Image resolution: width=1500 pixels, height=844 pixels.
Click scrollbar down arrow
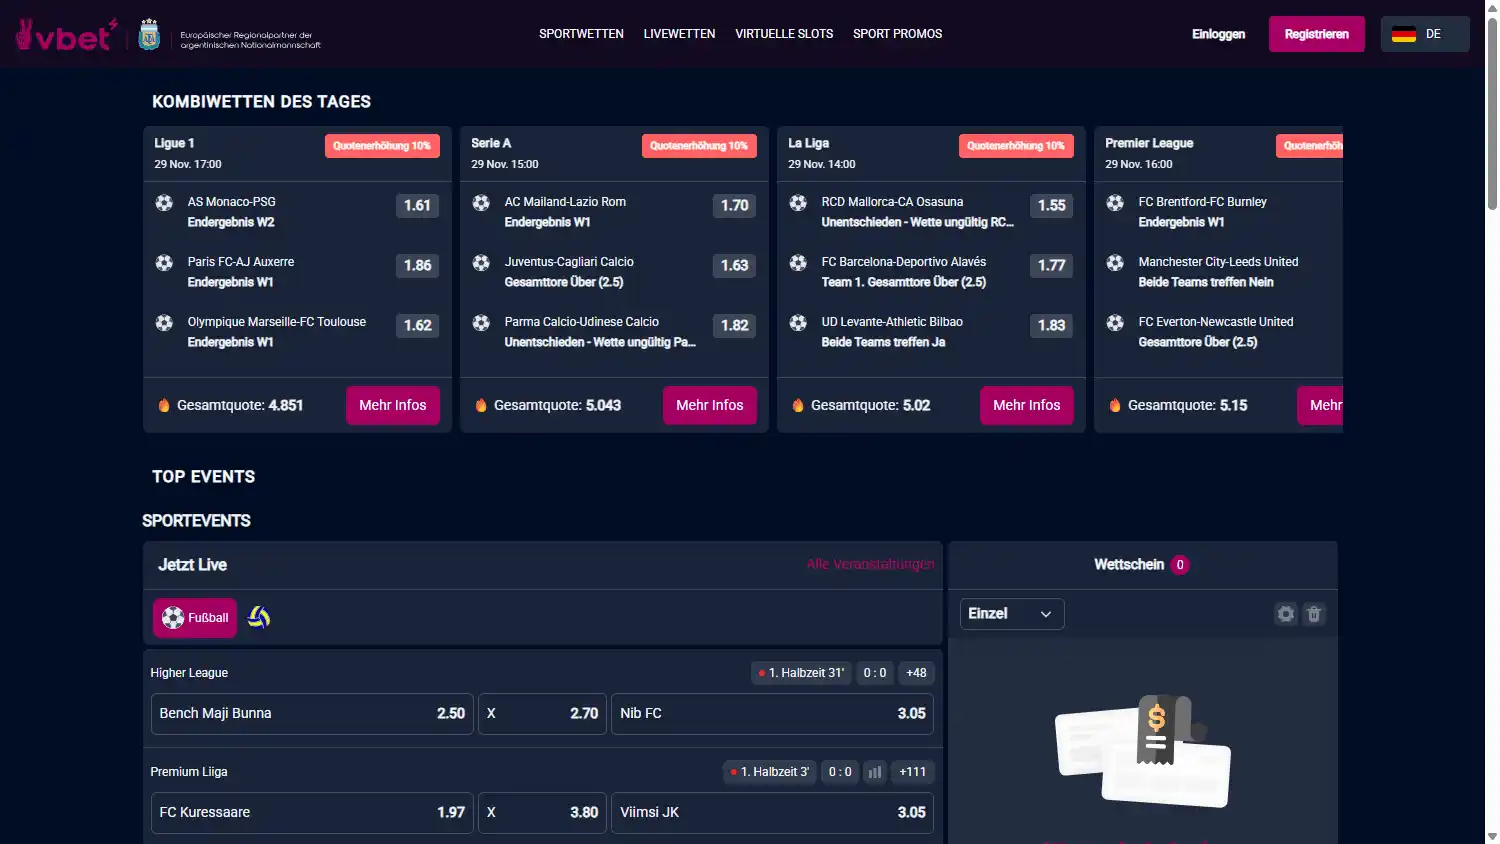[x=1492, y=836]
